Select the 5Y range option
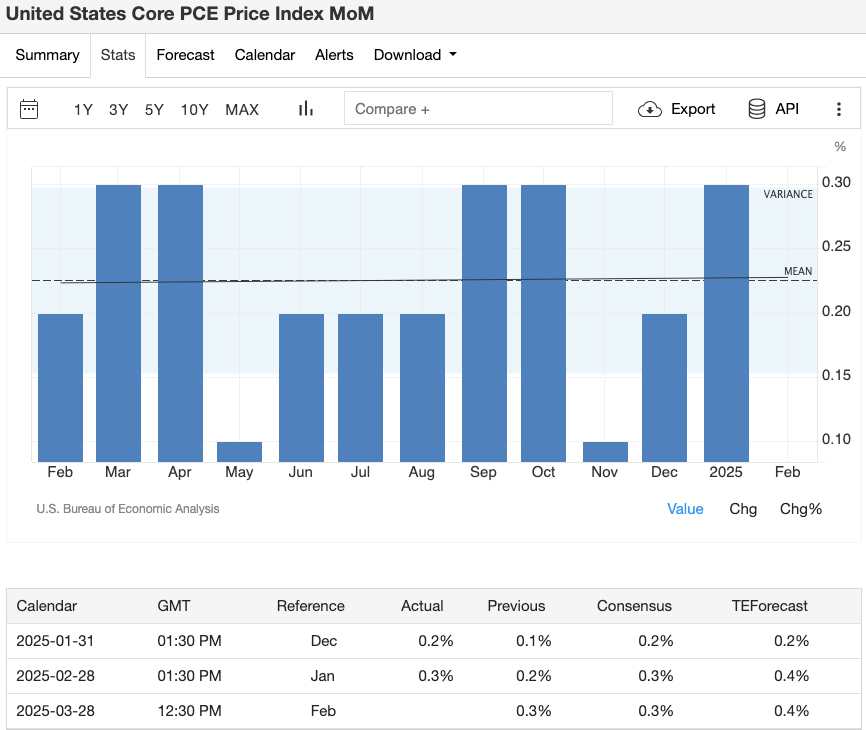The width and height of the screenshot is (866, 730). click(x=153, y=110)
